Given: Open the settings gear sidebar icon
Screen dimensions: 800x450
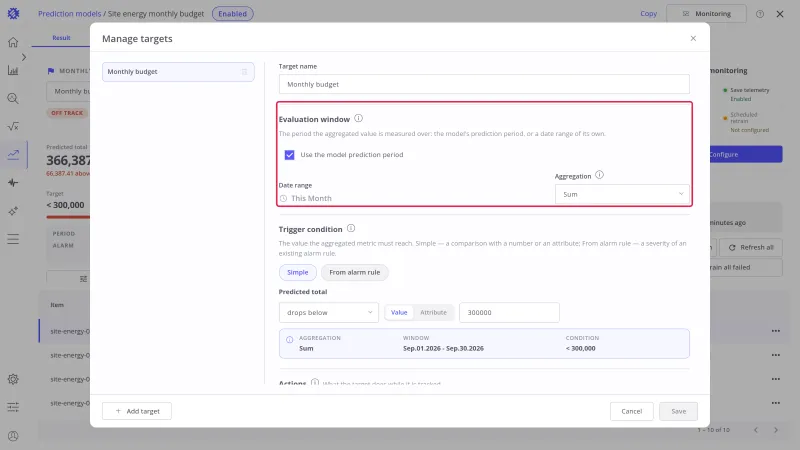Looking at the screenshot, I should (x=13, y=379).
